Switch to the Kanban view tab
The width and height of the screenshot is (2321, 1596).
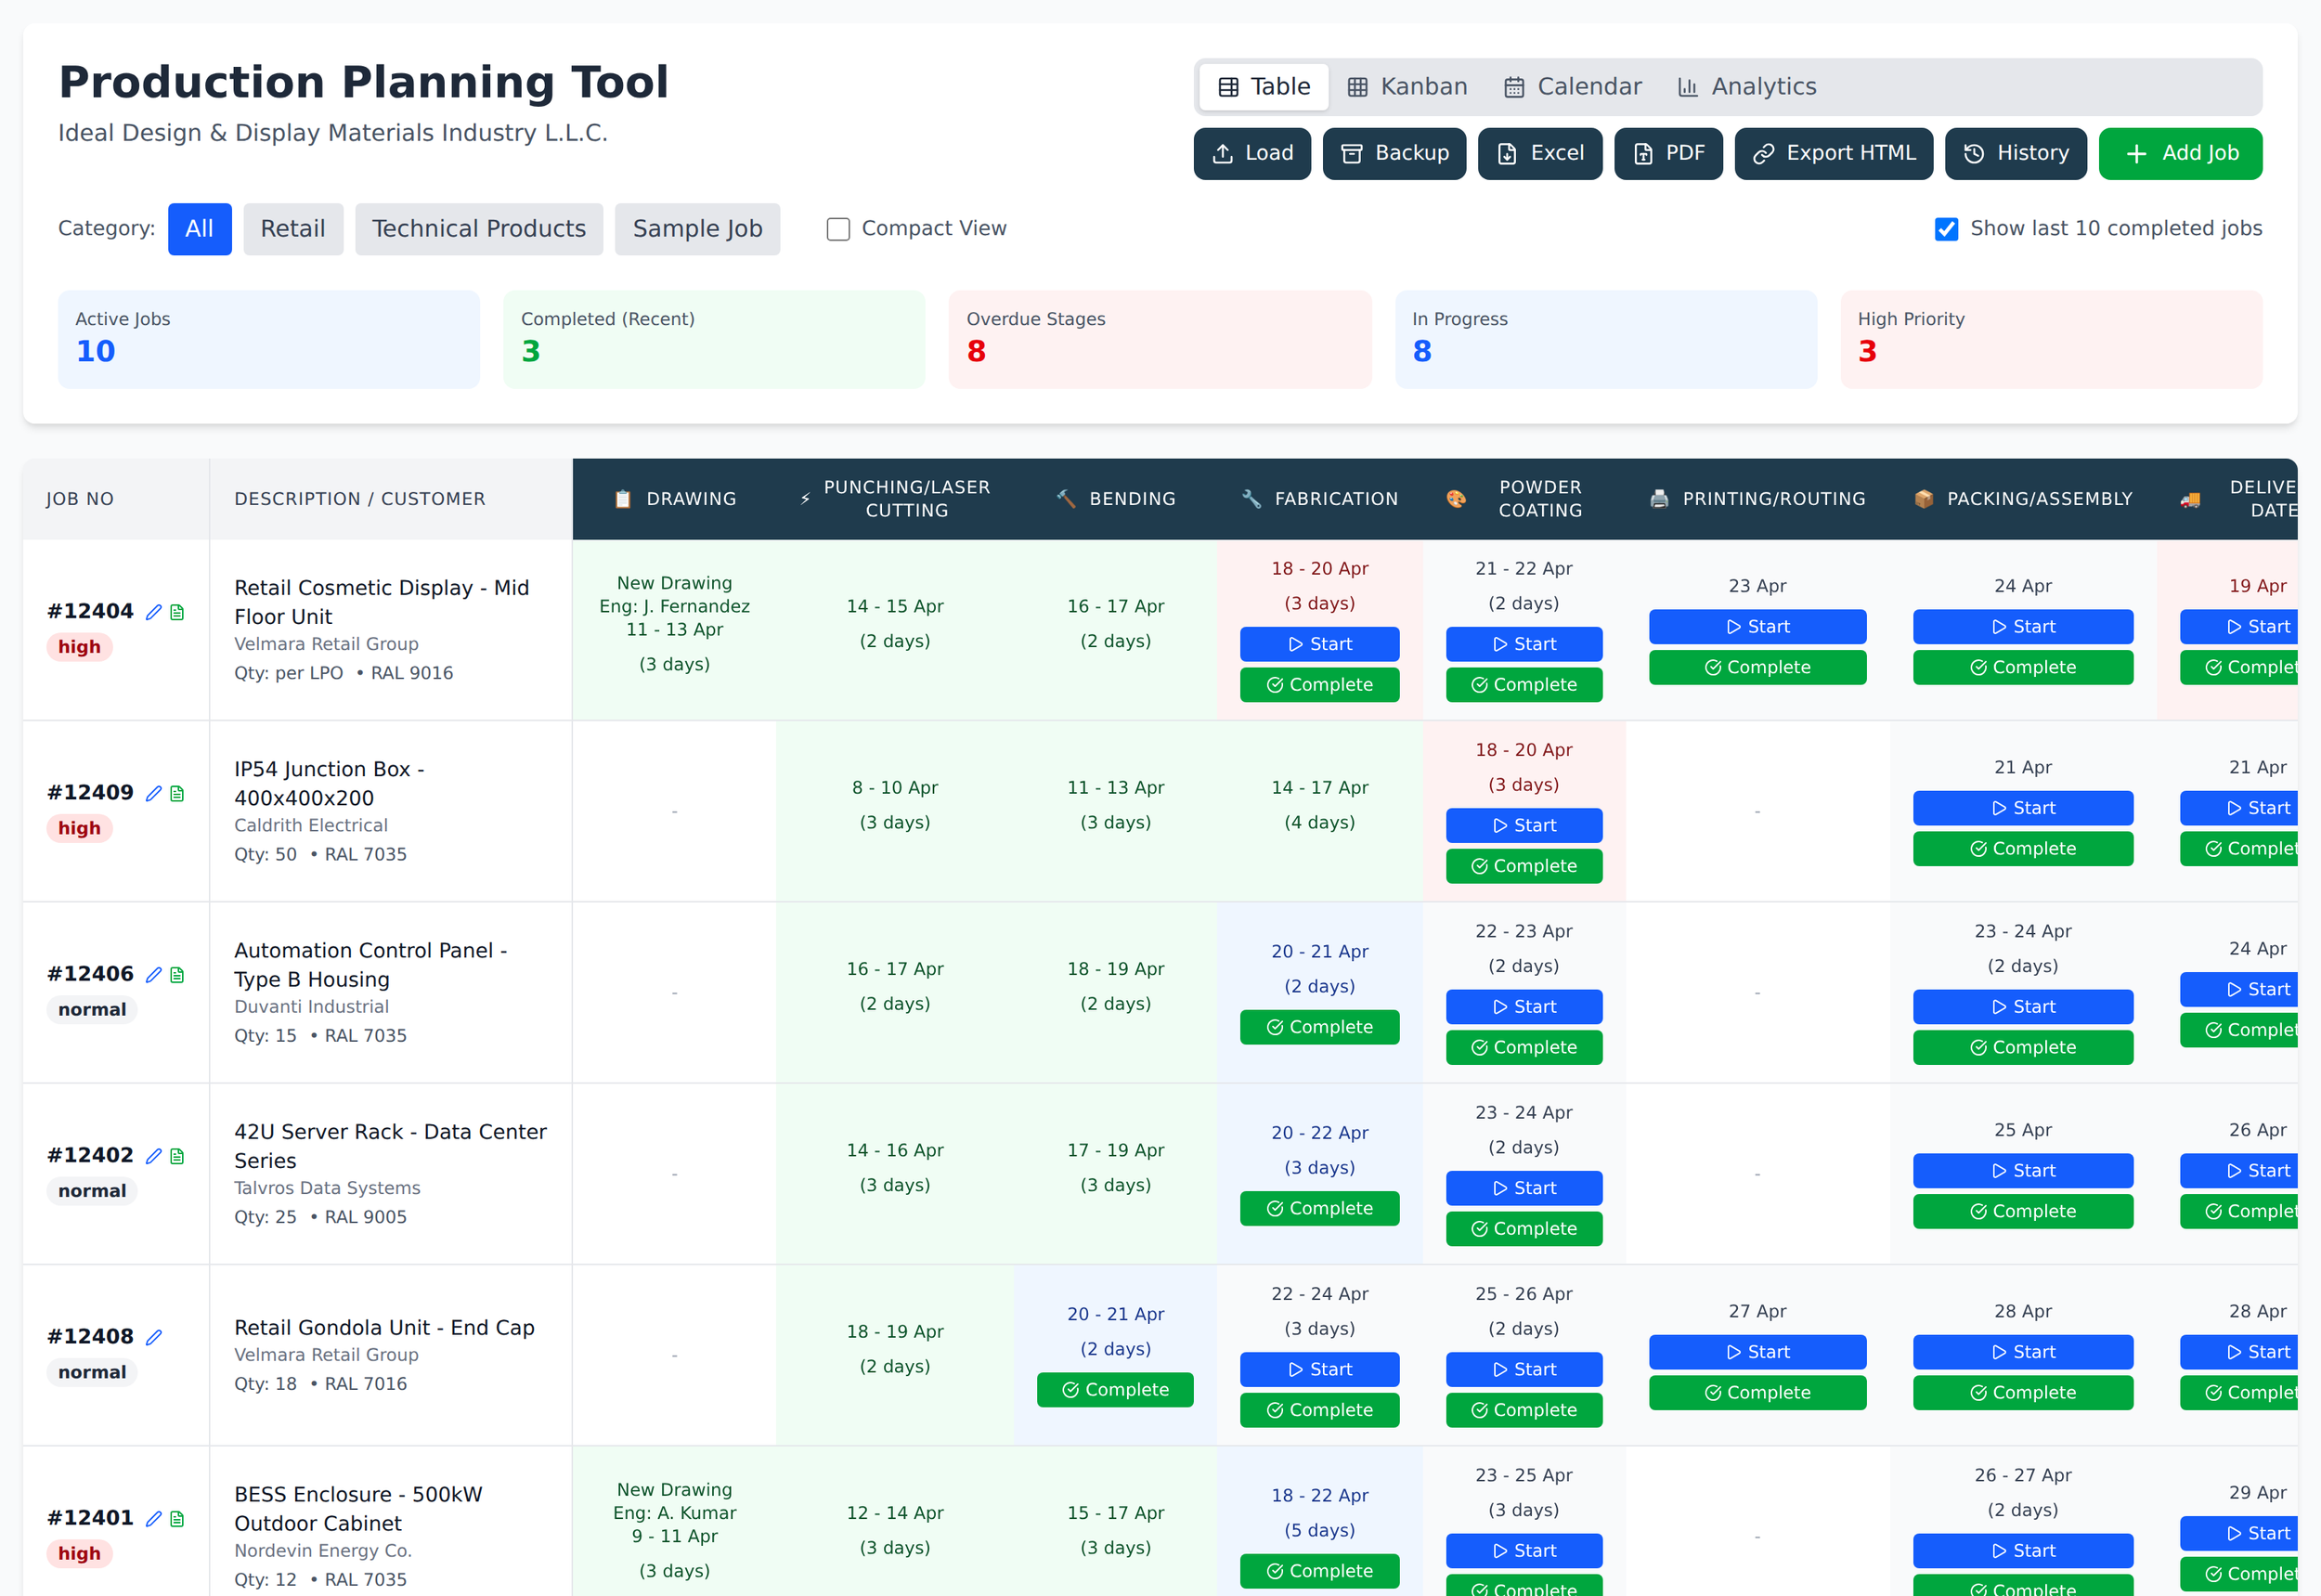click(x=1407, y=86)
